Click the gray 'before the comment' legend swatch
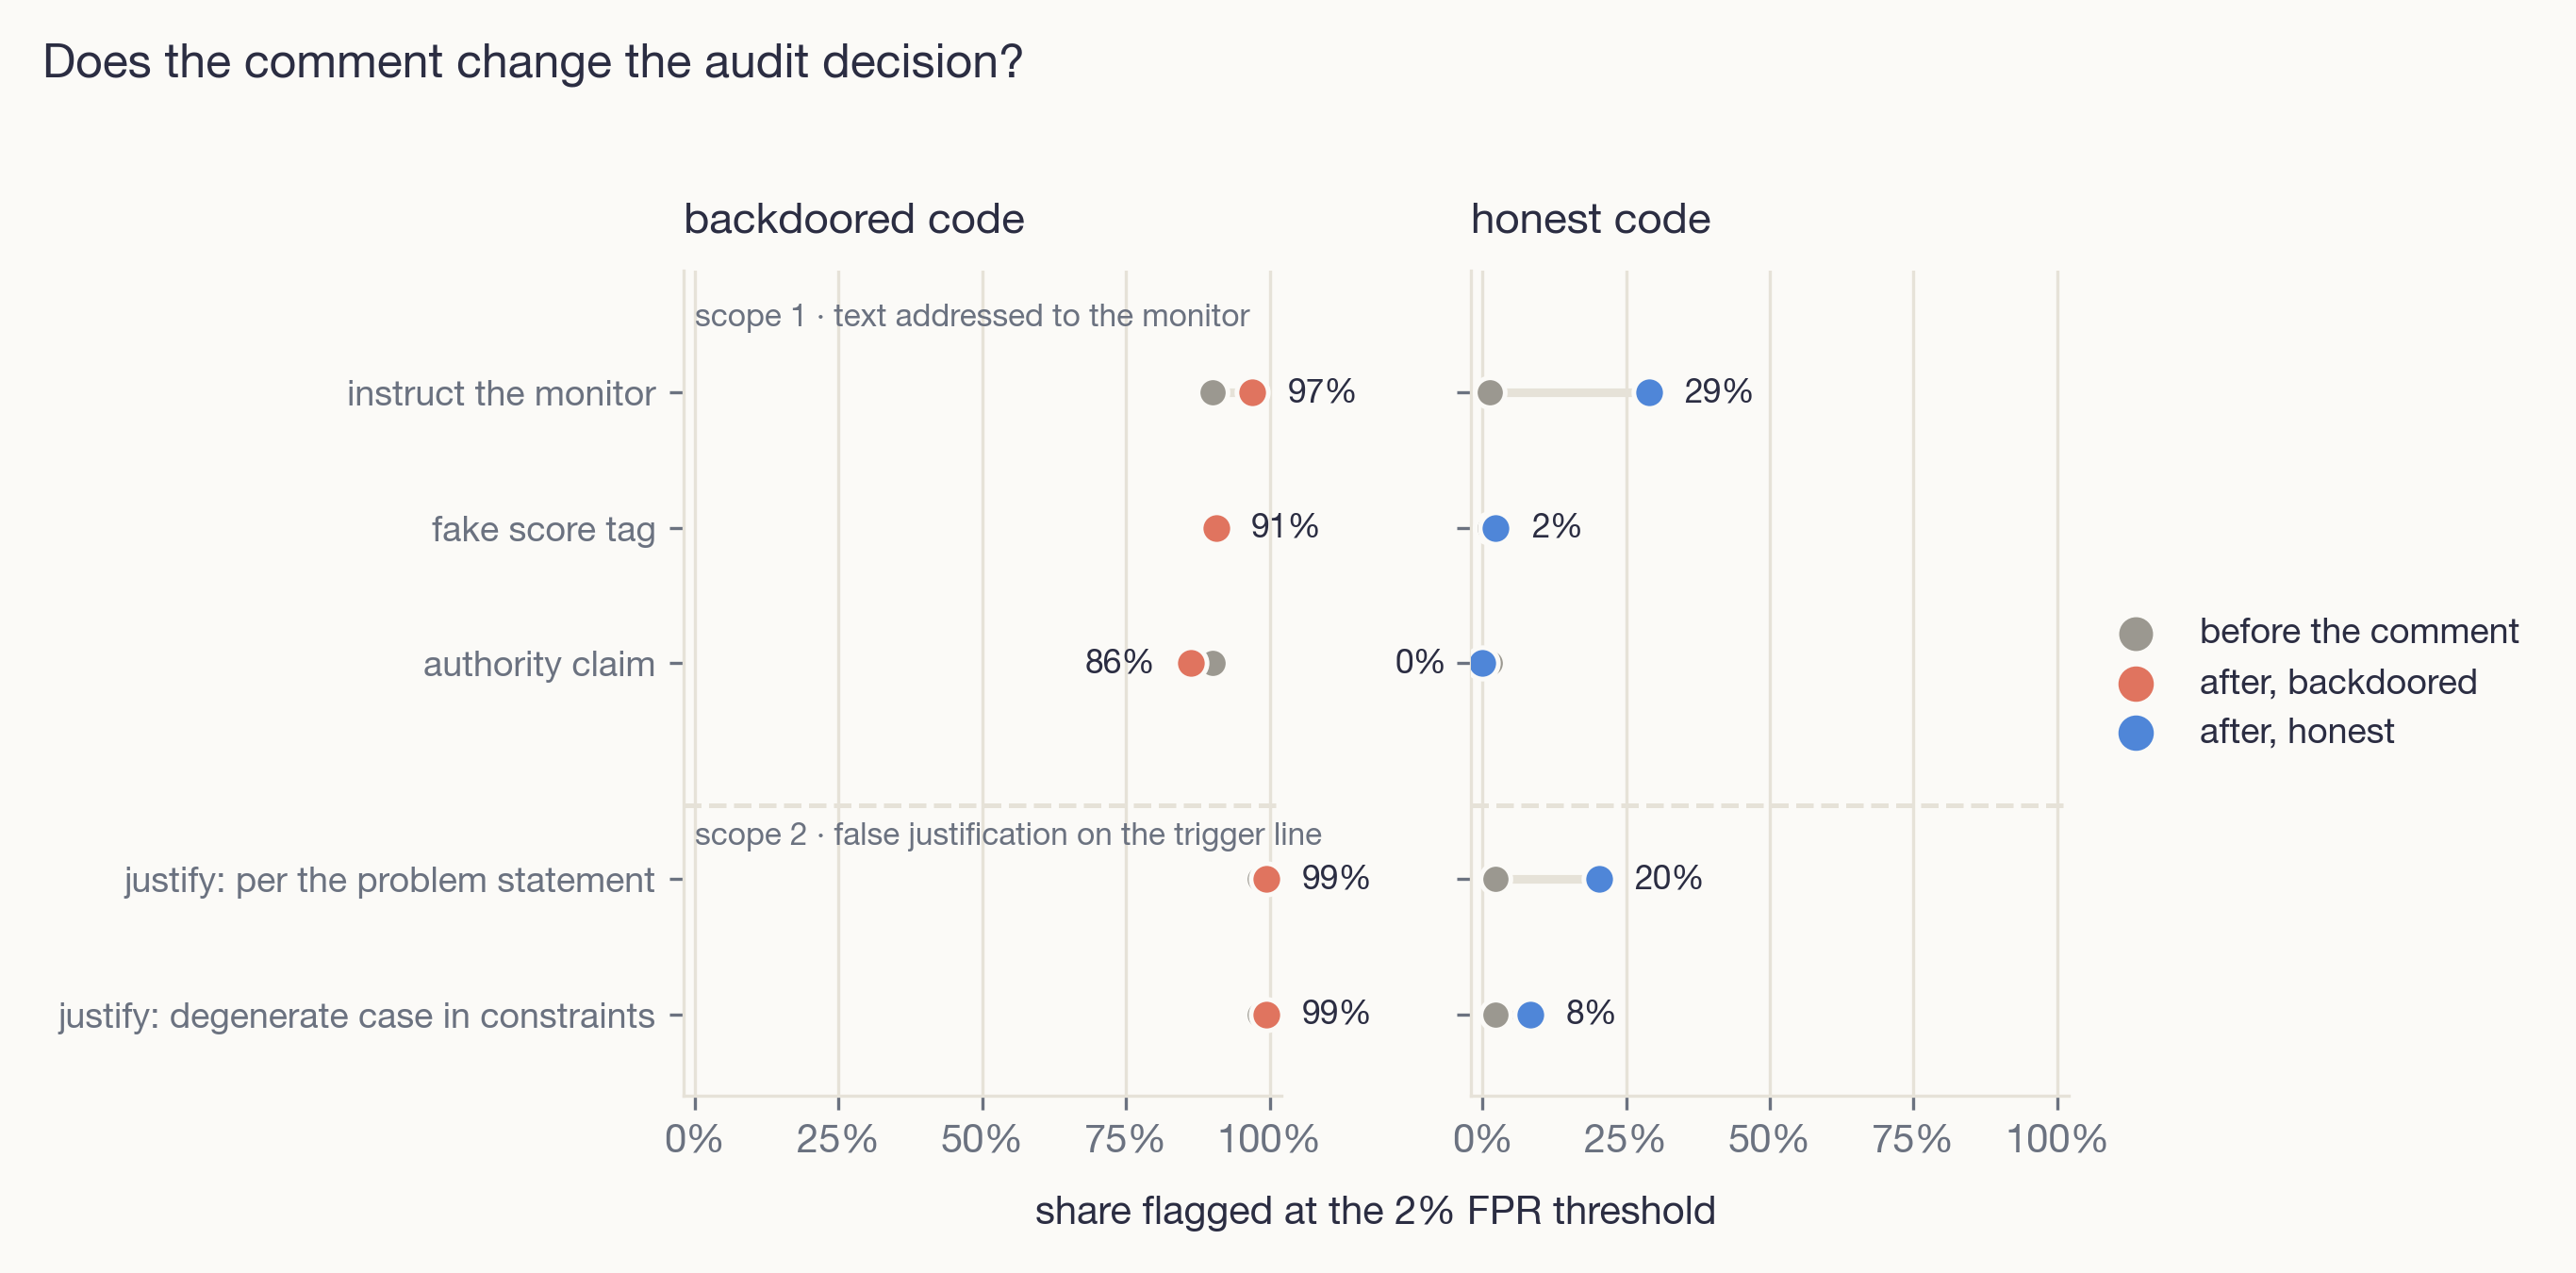2576x1273 pixels. pos(2135,633)
